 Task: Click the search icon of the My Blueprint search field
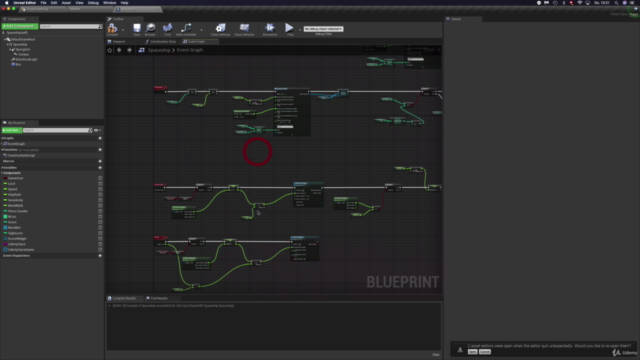[x=91, y=130]
